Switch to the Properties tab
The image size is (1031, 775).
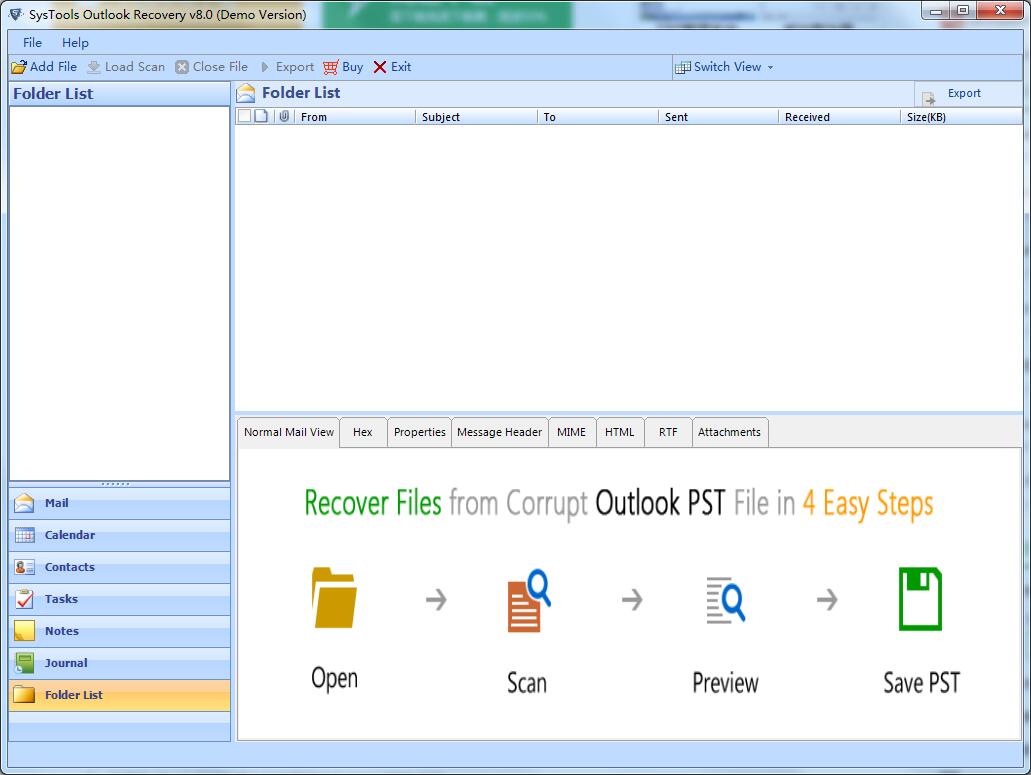[x=420, y=433]
